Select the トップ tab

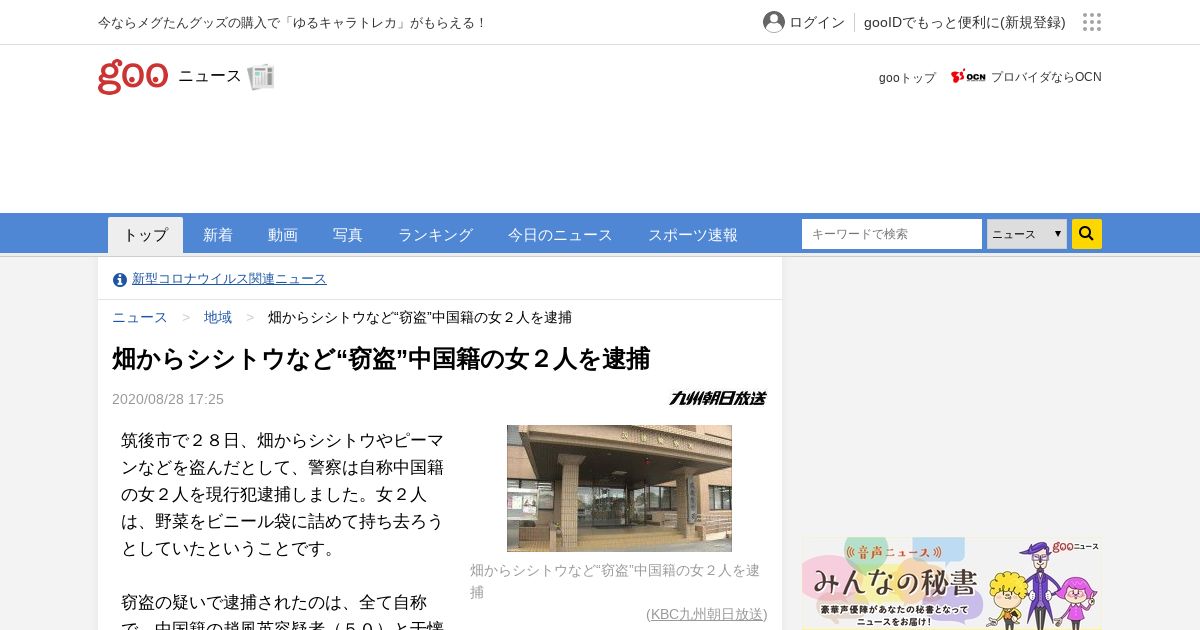pos(145,235)
